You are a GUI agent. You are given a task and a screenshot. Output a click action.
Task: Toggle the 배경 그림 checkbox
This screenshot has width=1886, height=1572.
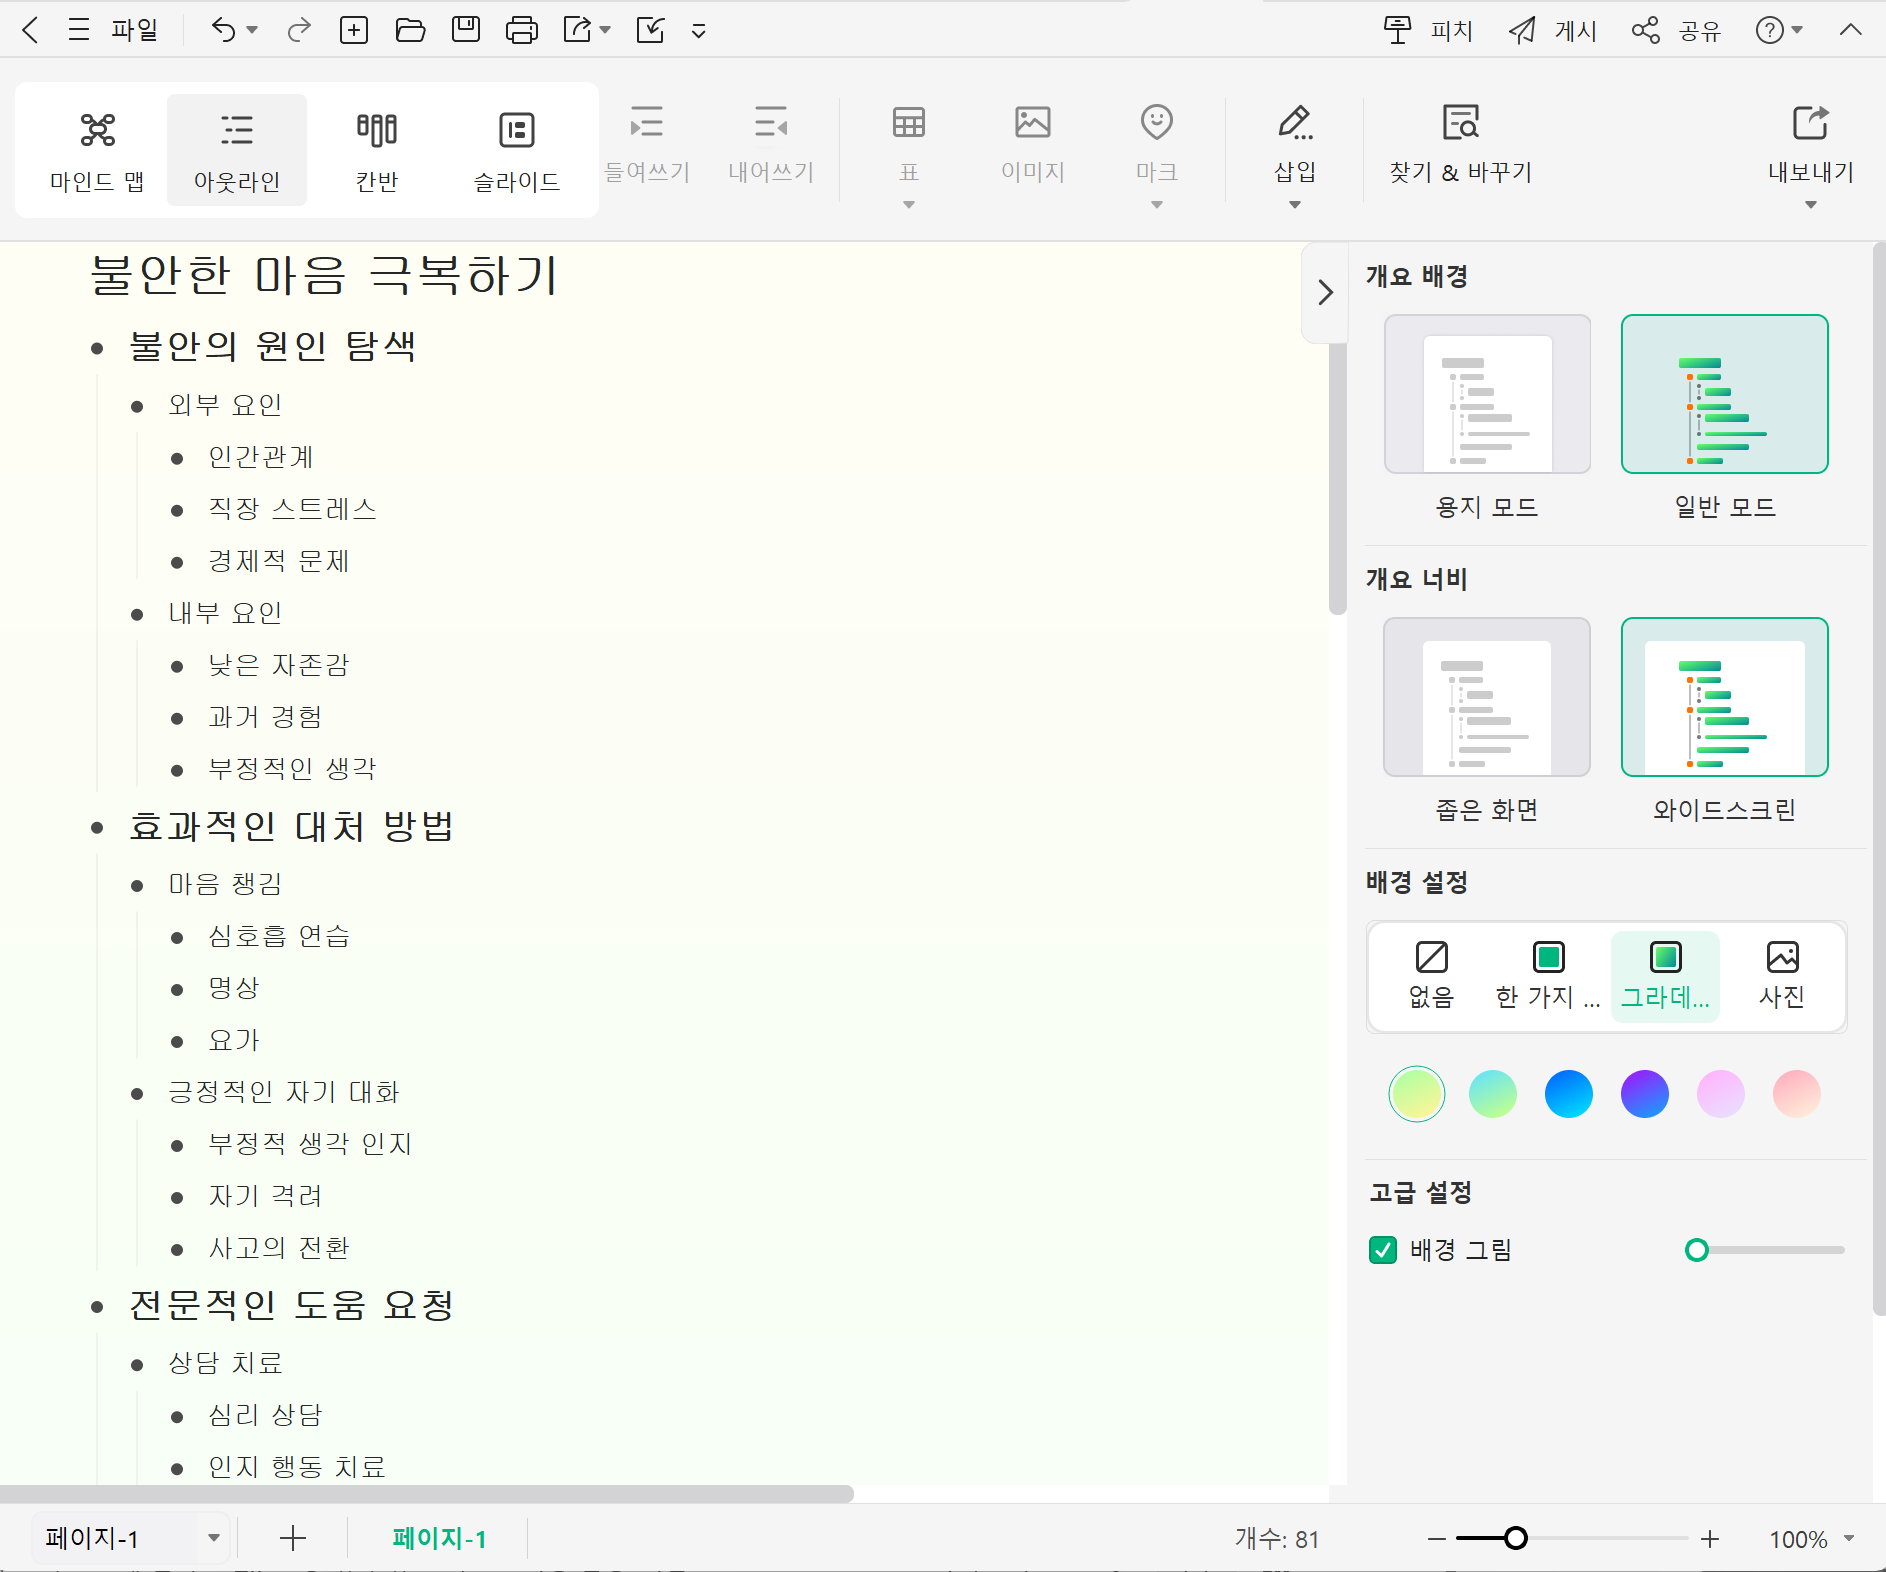point(1383,1250)
